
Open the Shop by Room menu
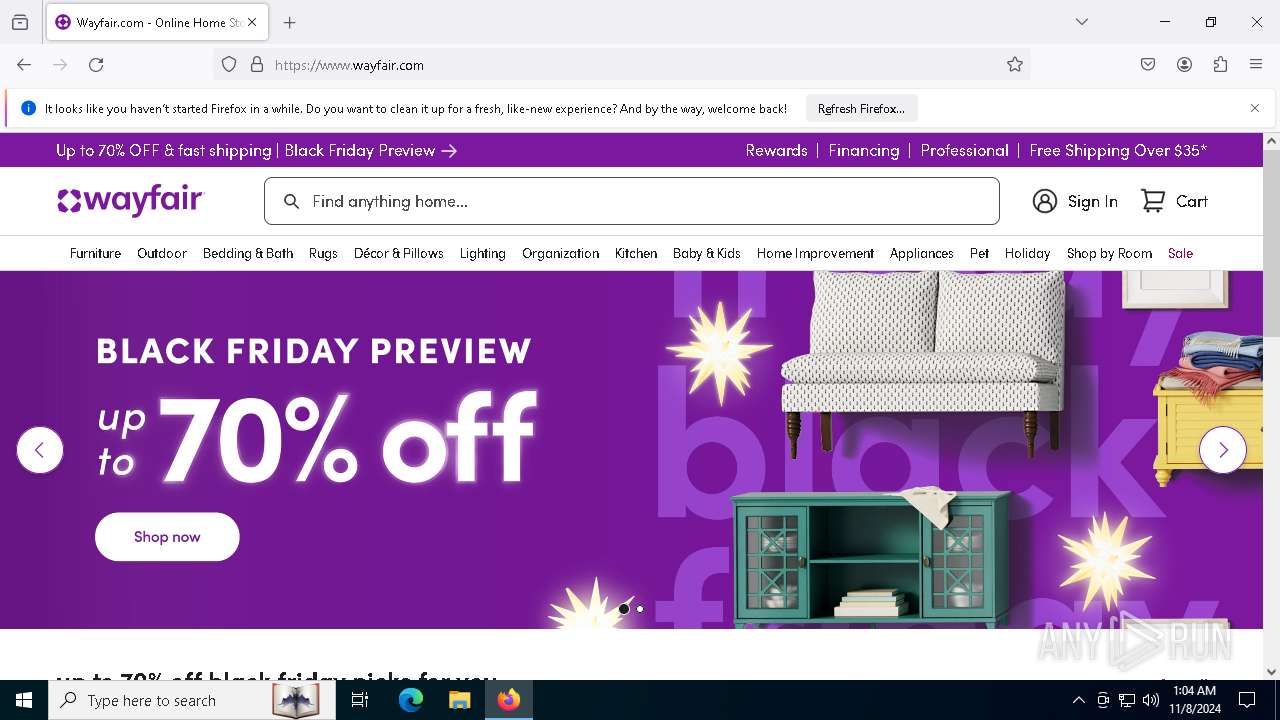click(x=1109, y=254)
